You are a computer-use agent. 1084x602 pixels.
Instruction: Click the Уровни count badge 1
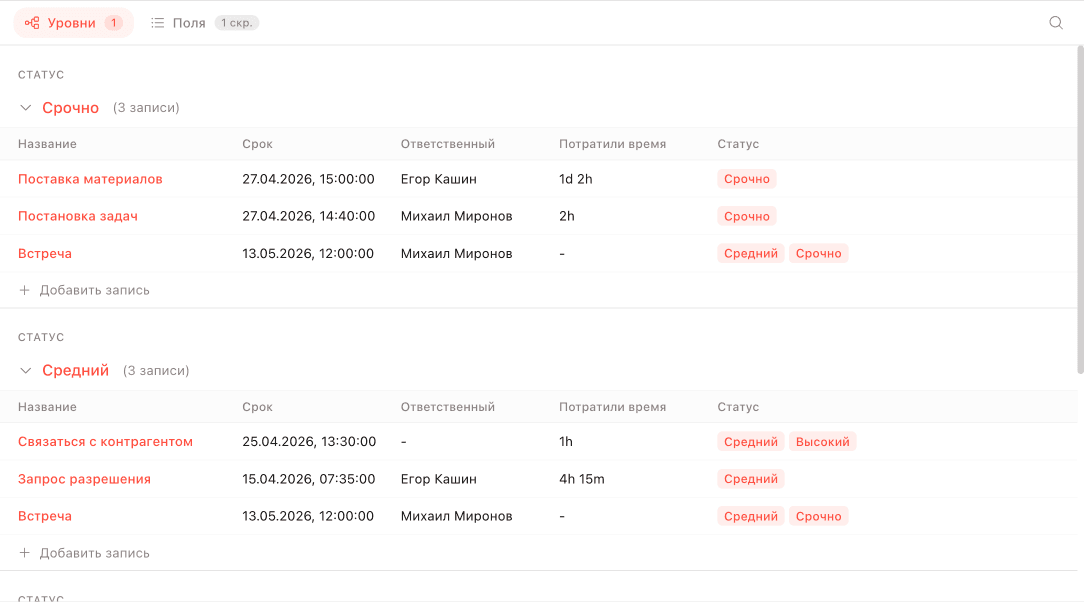pyautogui.click(x=113, y=23)
